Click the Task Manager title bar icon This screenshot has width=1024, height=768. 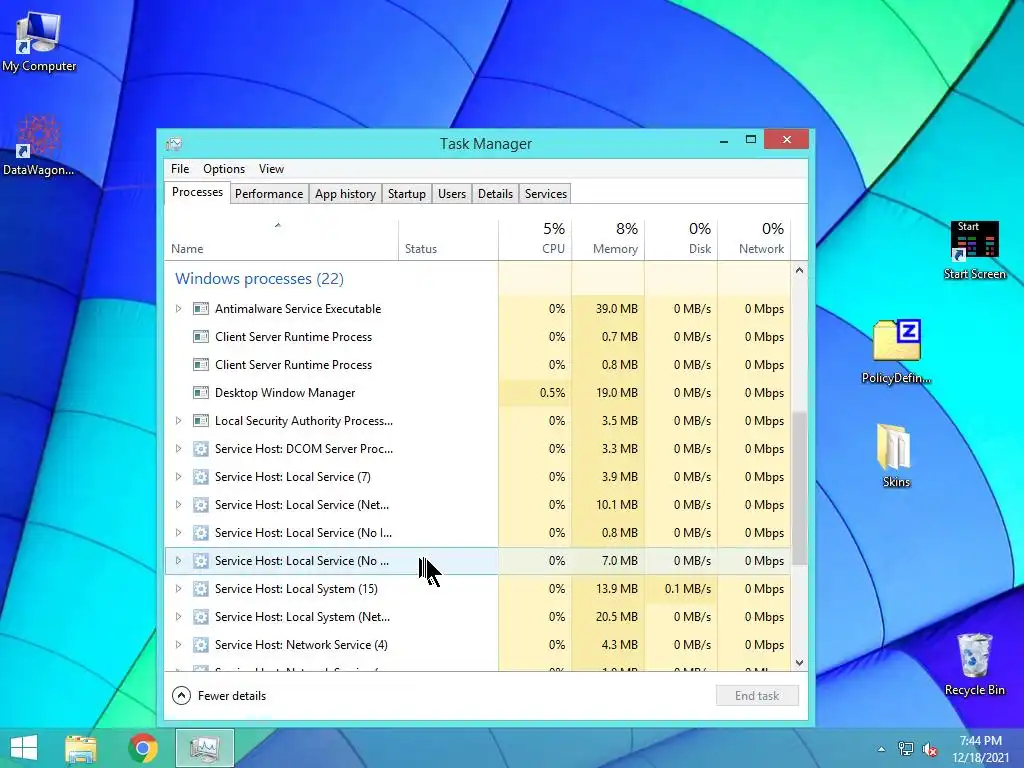point(174,144)
